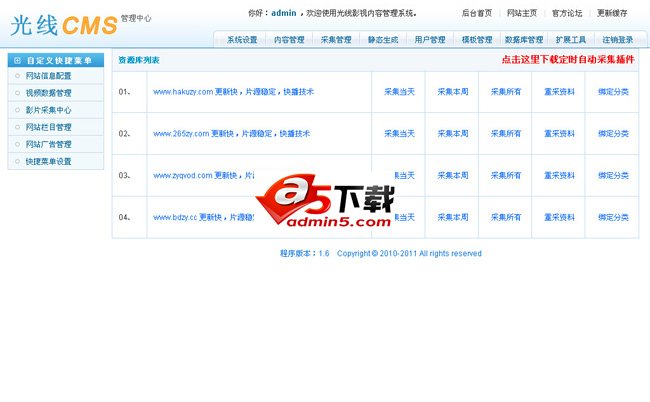Open the www.bdzy.cc resource link
The height and width of the screenshot is (402, 650).
203,217
